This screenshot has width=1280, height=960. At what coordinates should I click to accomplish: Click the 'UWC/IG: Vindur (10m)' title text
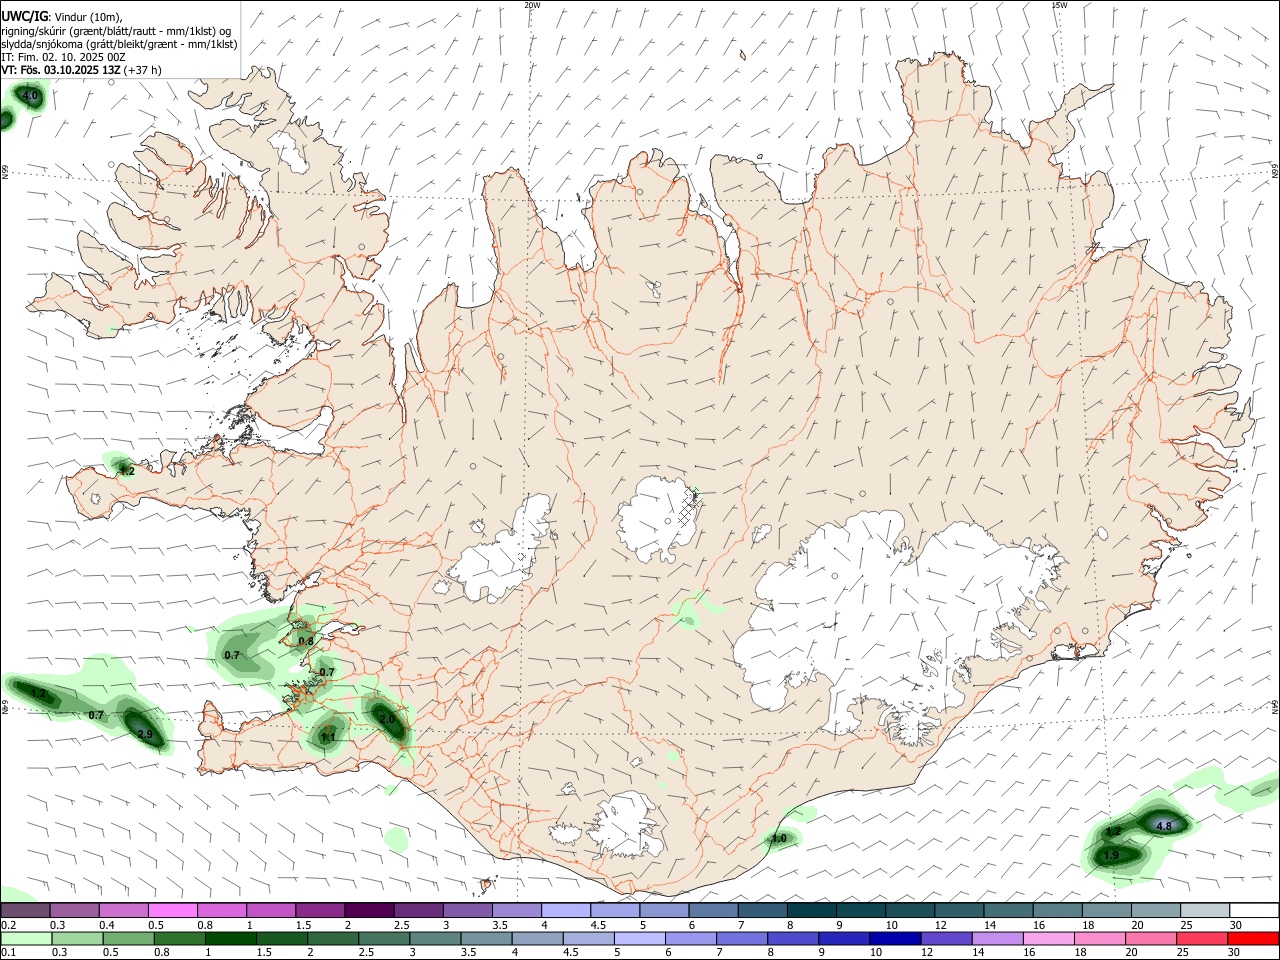click(x=62, y=17)
